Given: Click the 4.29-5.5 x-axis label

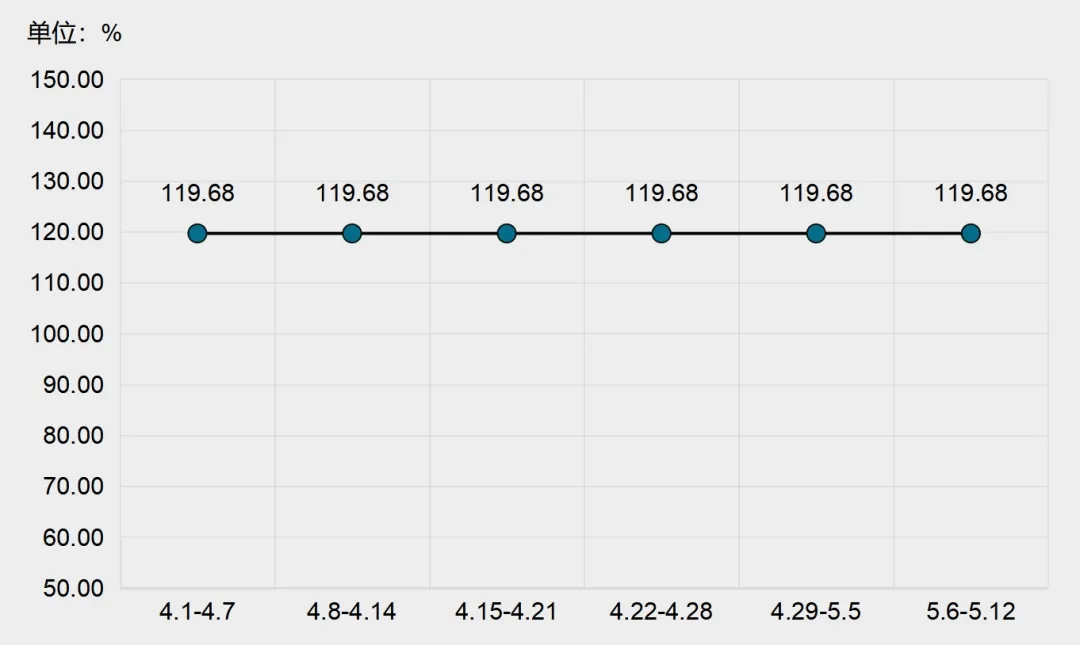Looking at the screenshot, I should click(816, 612).
